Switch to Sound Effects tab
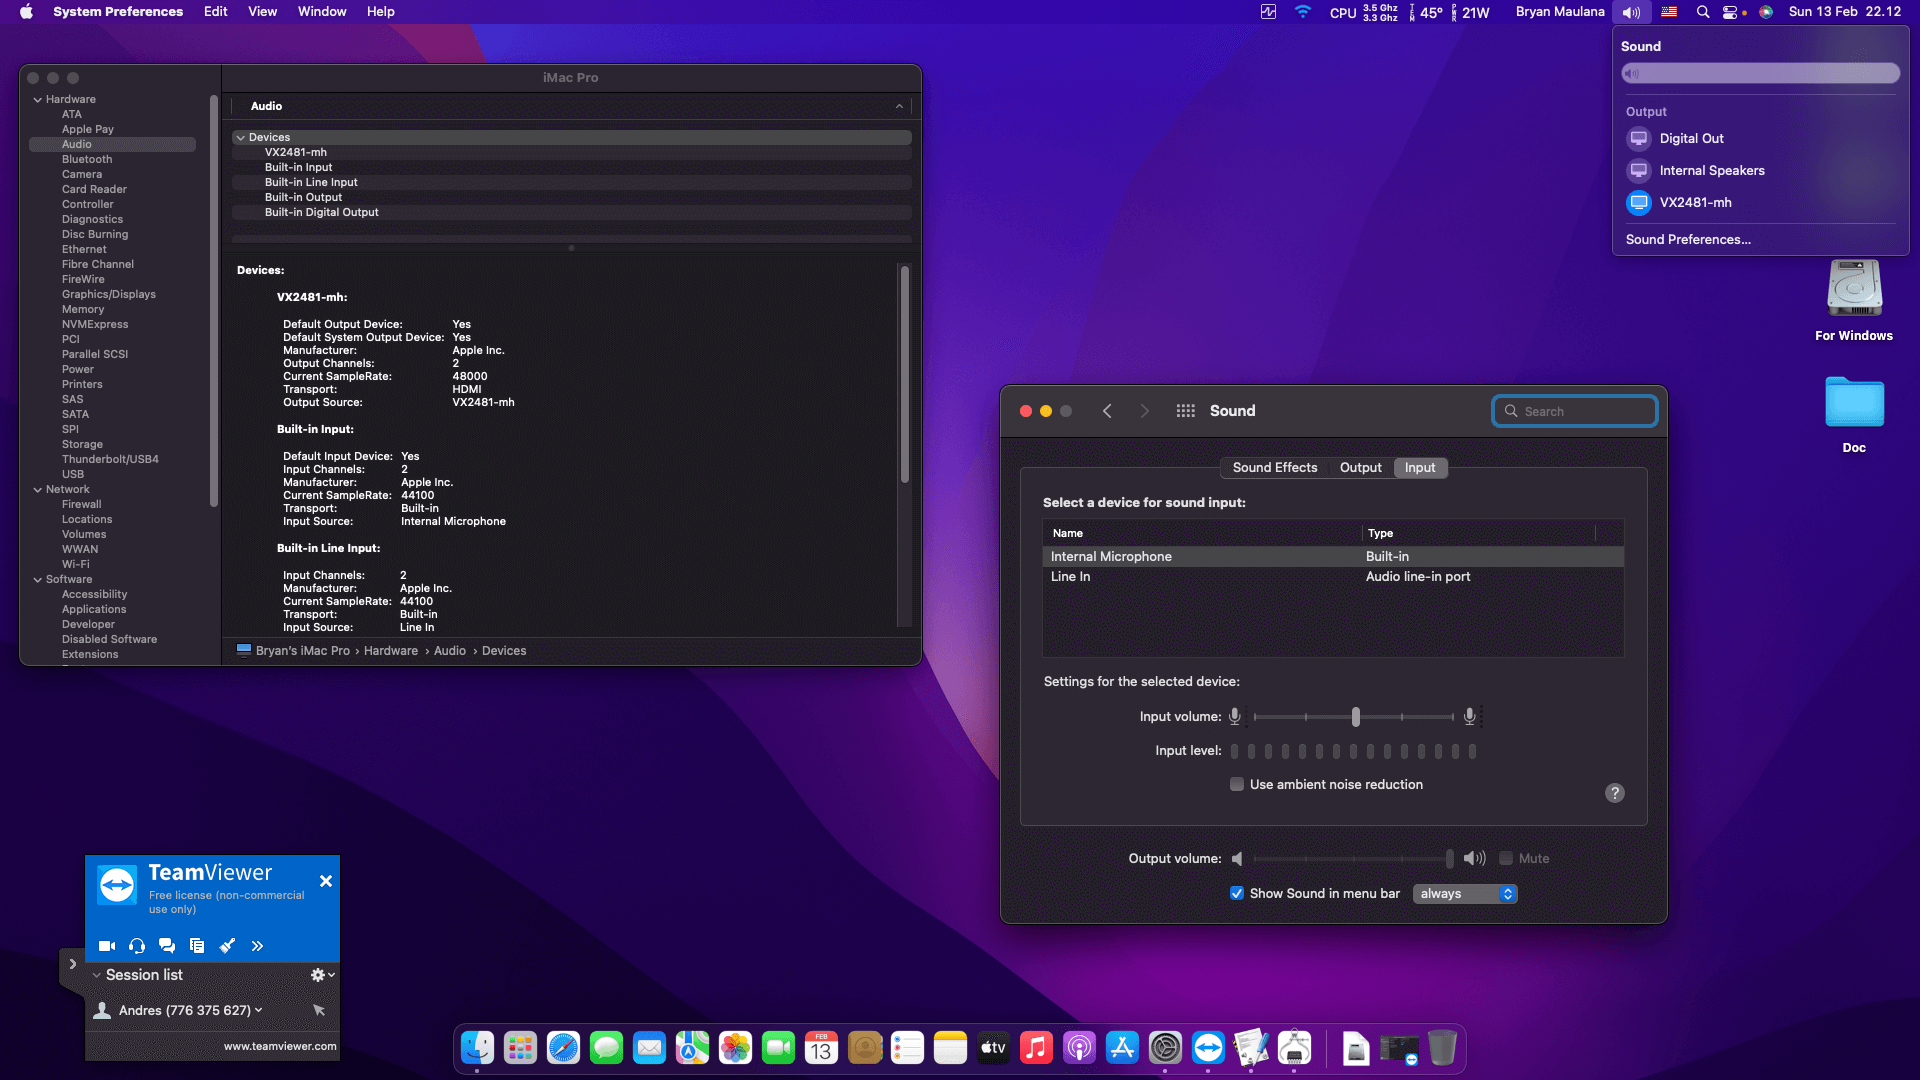This screenshot has width=1920, height=1080. click(1275, 468)
